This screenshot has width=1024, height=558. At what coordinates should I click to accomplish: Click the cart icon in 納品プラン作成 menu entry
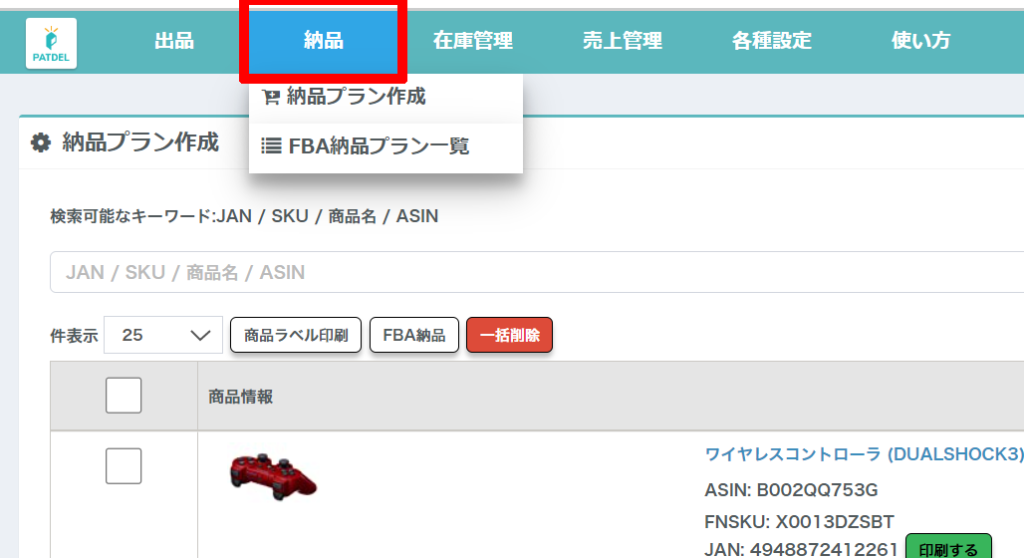tap(270, 97)
